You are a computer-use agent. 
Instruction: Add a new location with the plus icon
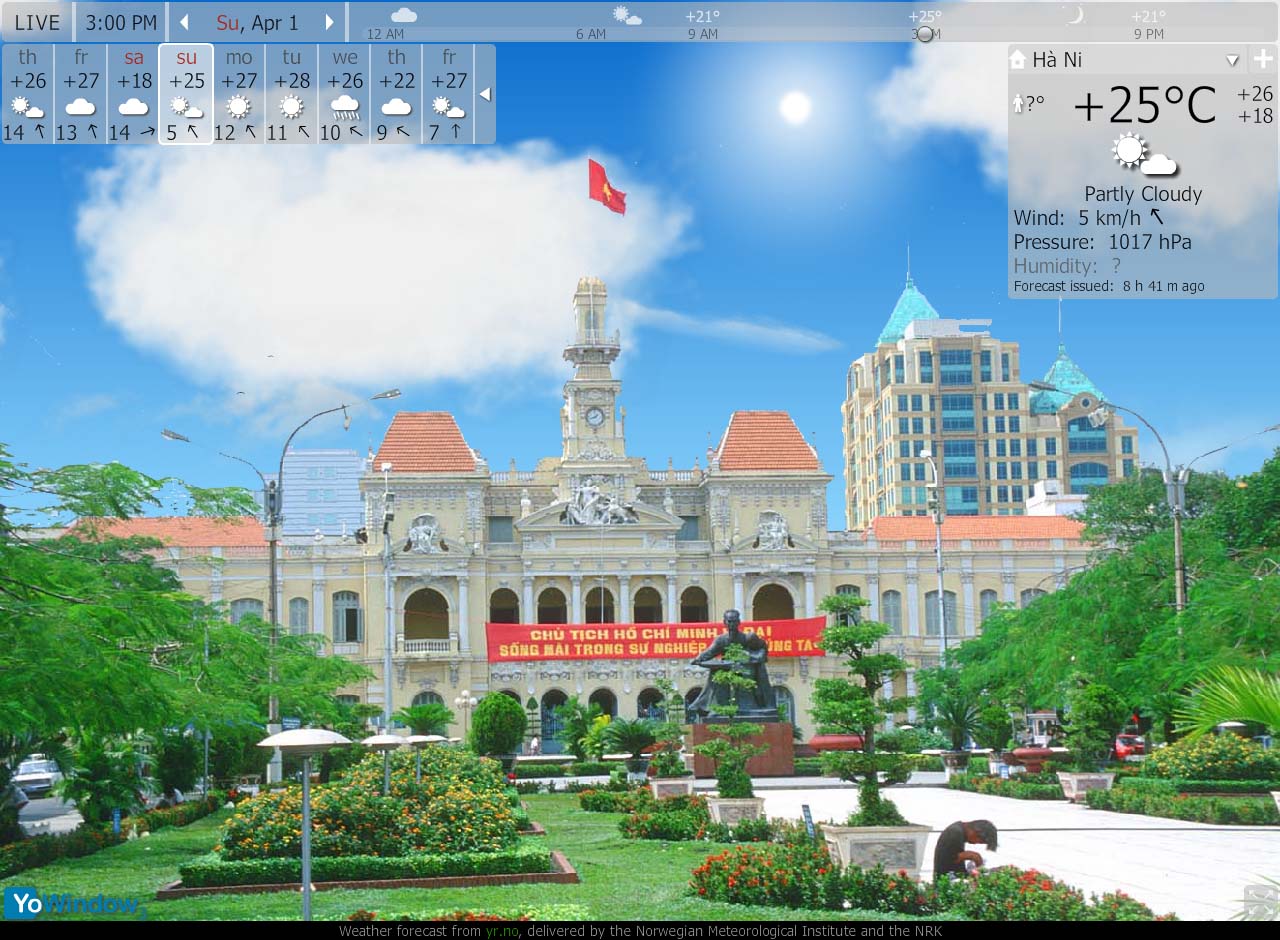[1263, 59]
